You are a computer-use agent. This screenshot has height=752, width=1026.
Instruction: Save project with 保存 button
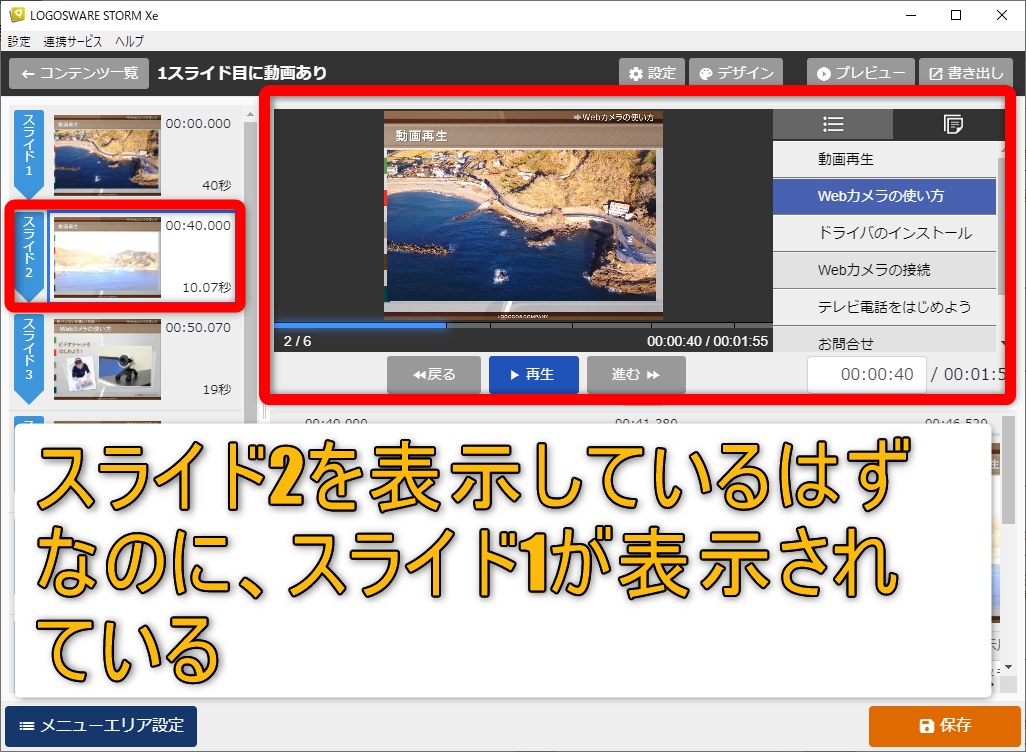(944, 726)
